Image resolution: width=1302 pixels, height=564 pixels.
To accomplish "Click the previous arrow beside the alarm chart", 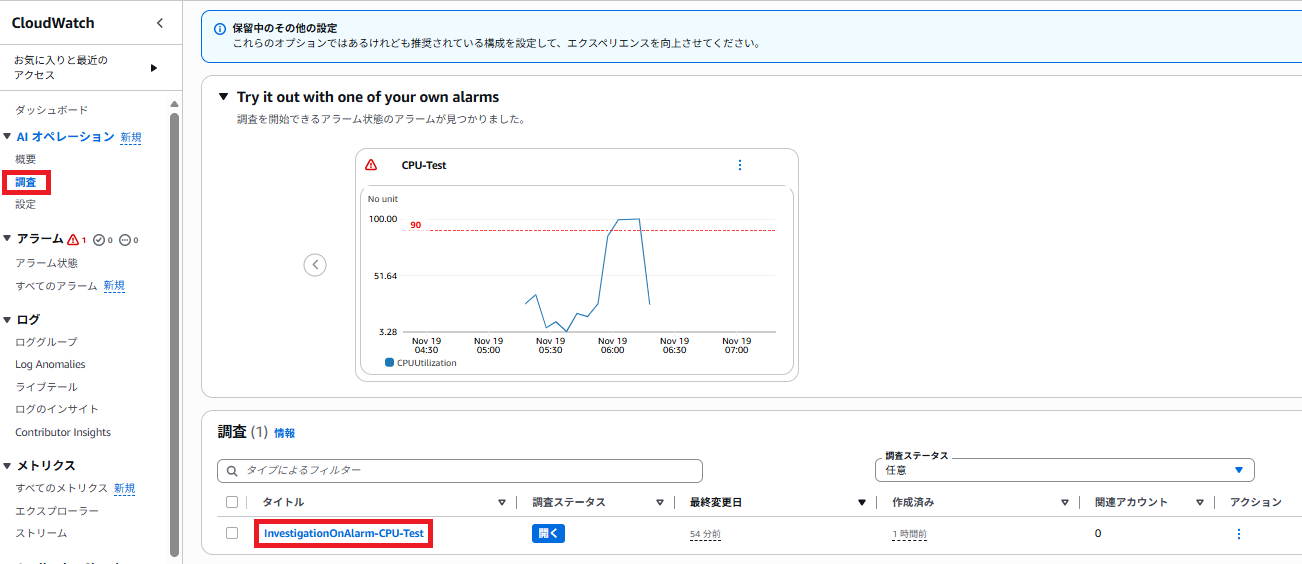I will coord(315,265).
